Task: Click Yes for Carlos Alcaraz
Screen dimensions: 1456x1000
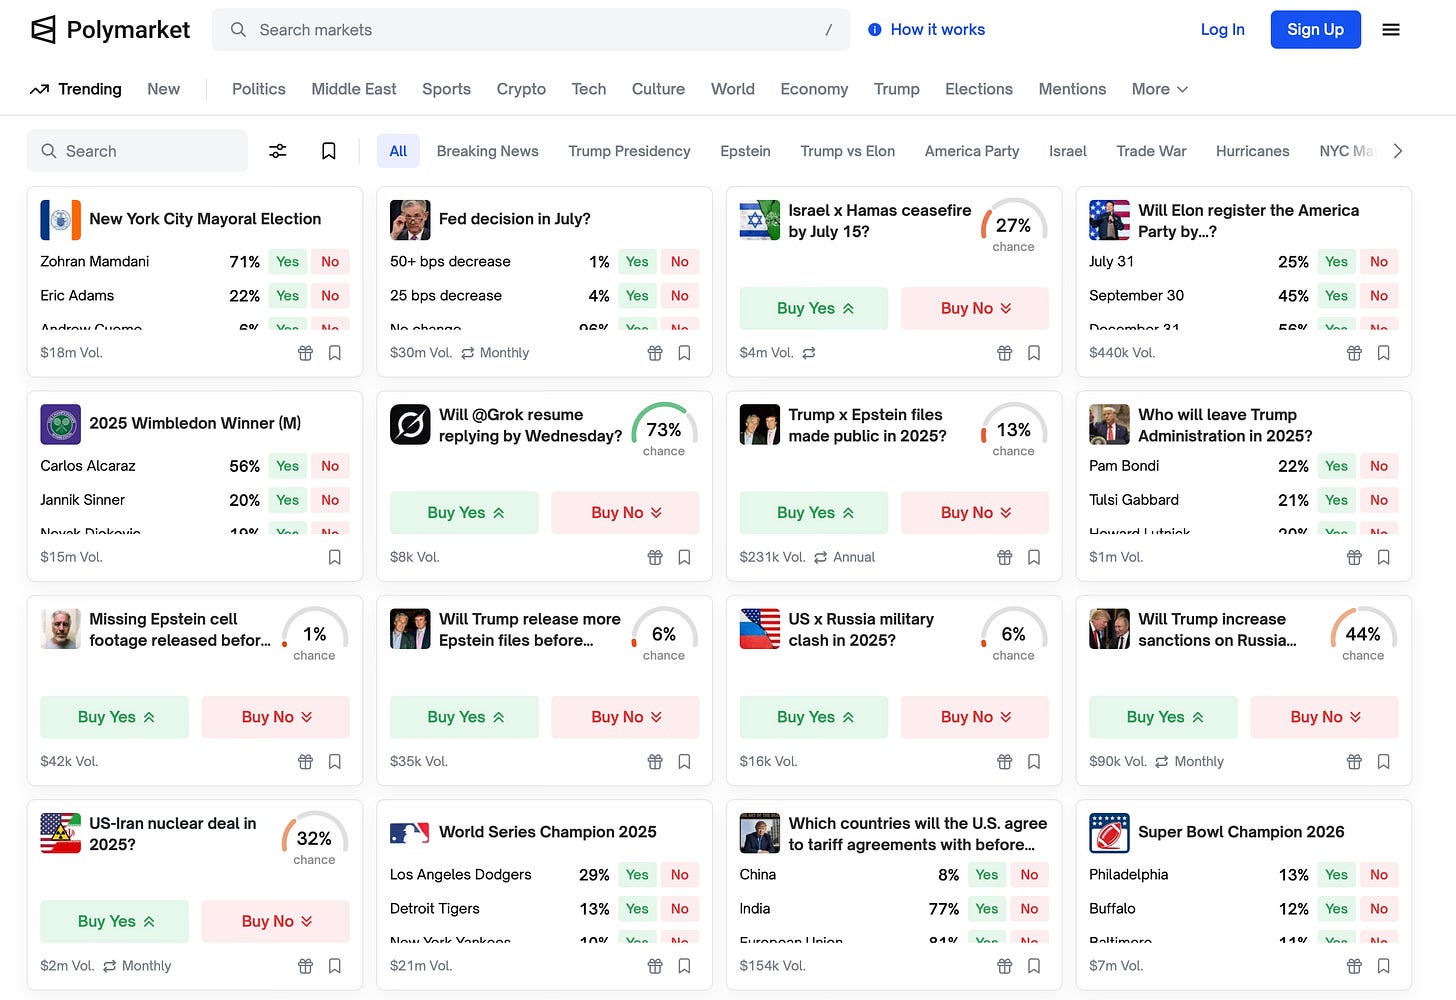Action: coord(288,466)
